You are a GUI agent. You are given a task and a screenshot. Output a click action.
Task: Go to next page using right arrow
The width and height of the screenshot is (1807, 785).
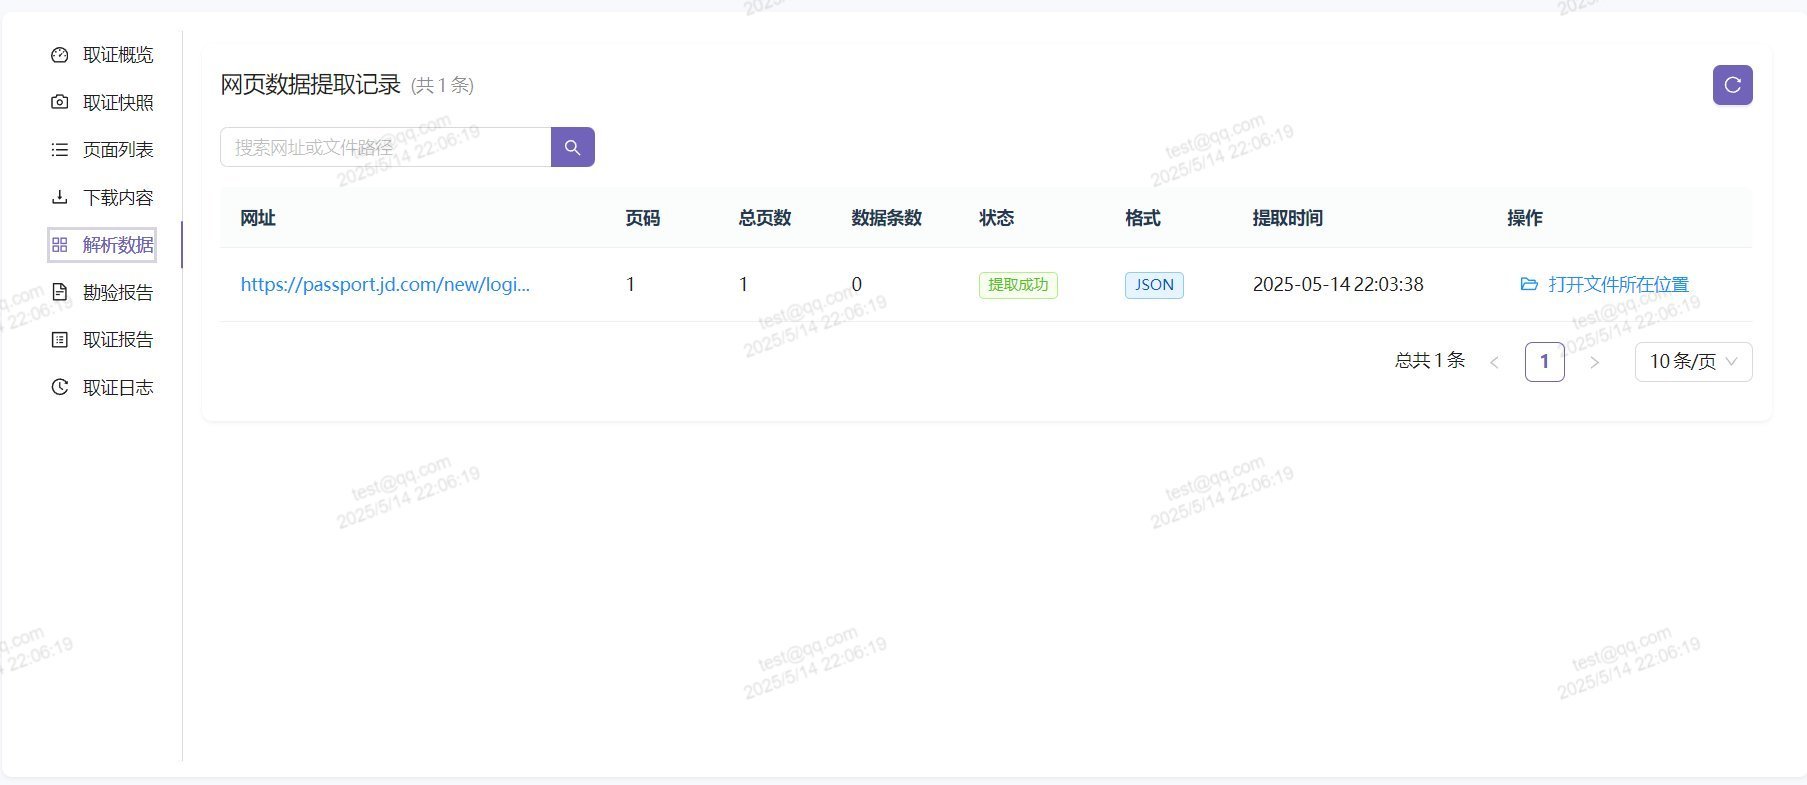[x=1594, y=362]
